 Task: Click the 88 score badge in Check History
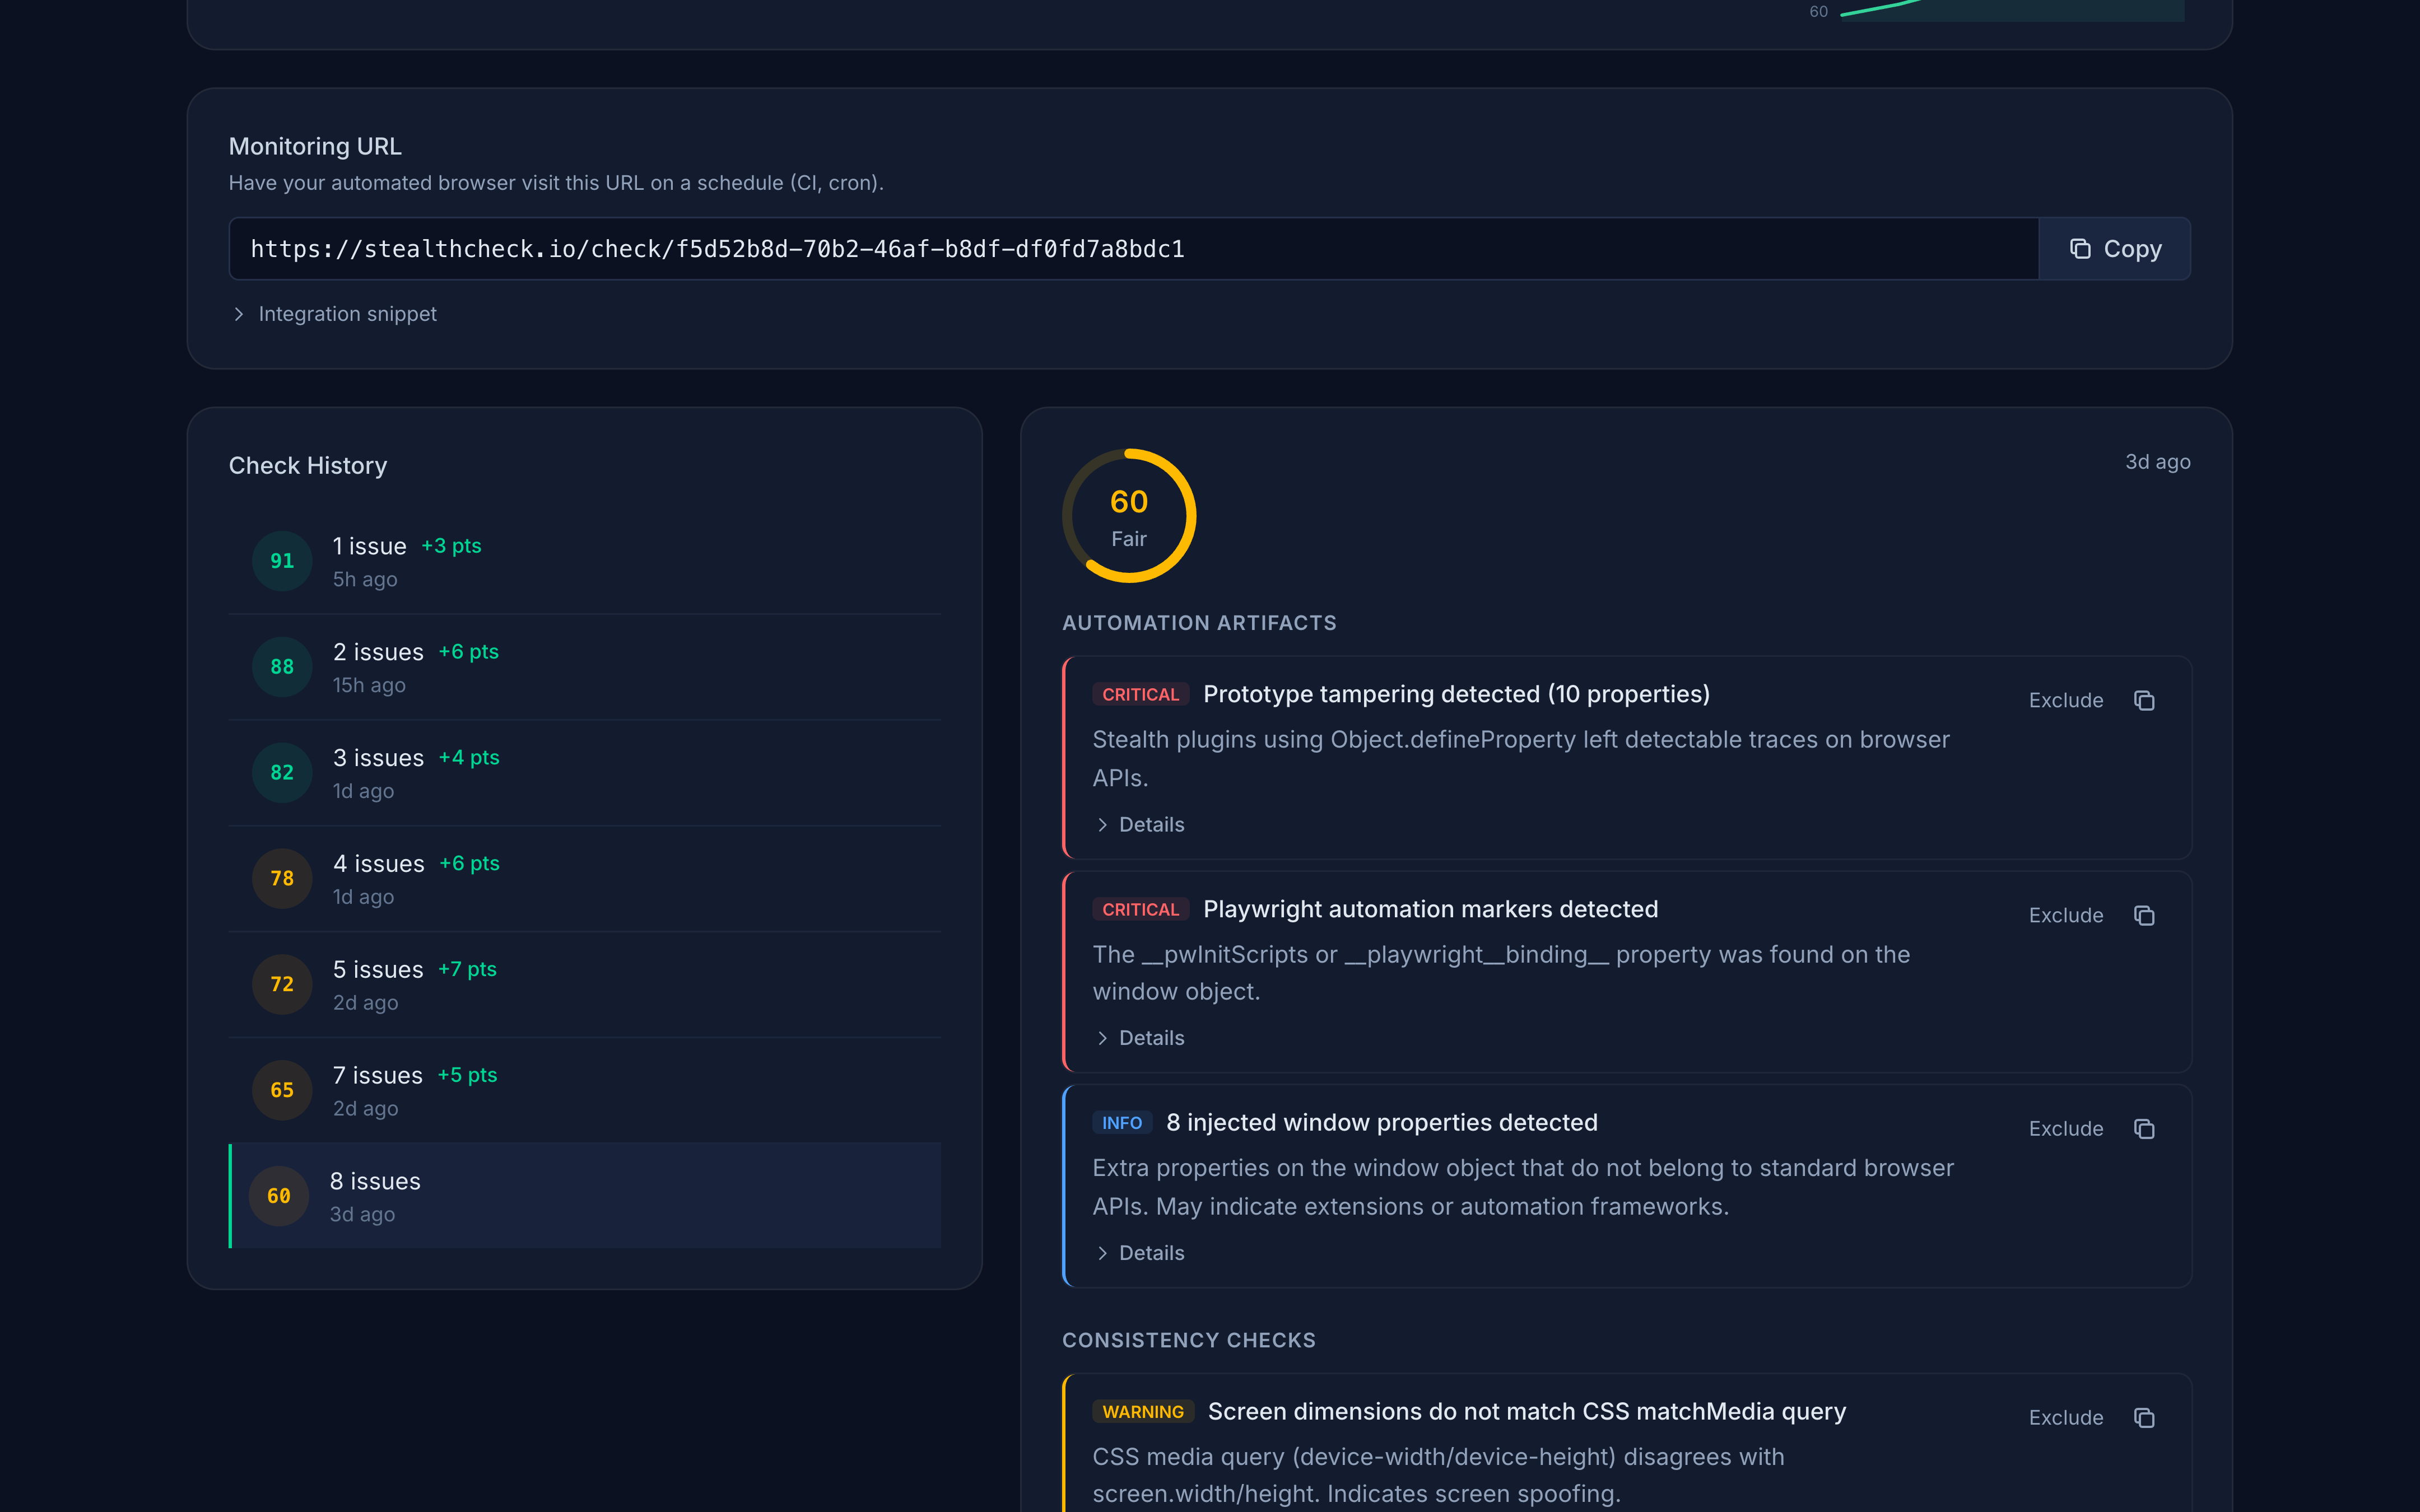282,667
